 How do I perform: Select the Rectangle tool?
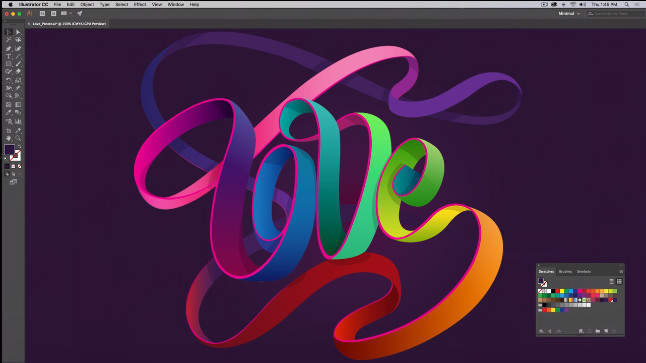coord(8,64)
